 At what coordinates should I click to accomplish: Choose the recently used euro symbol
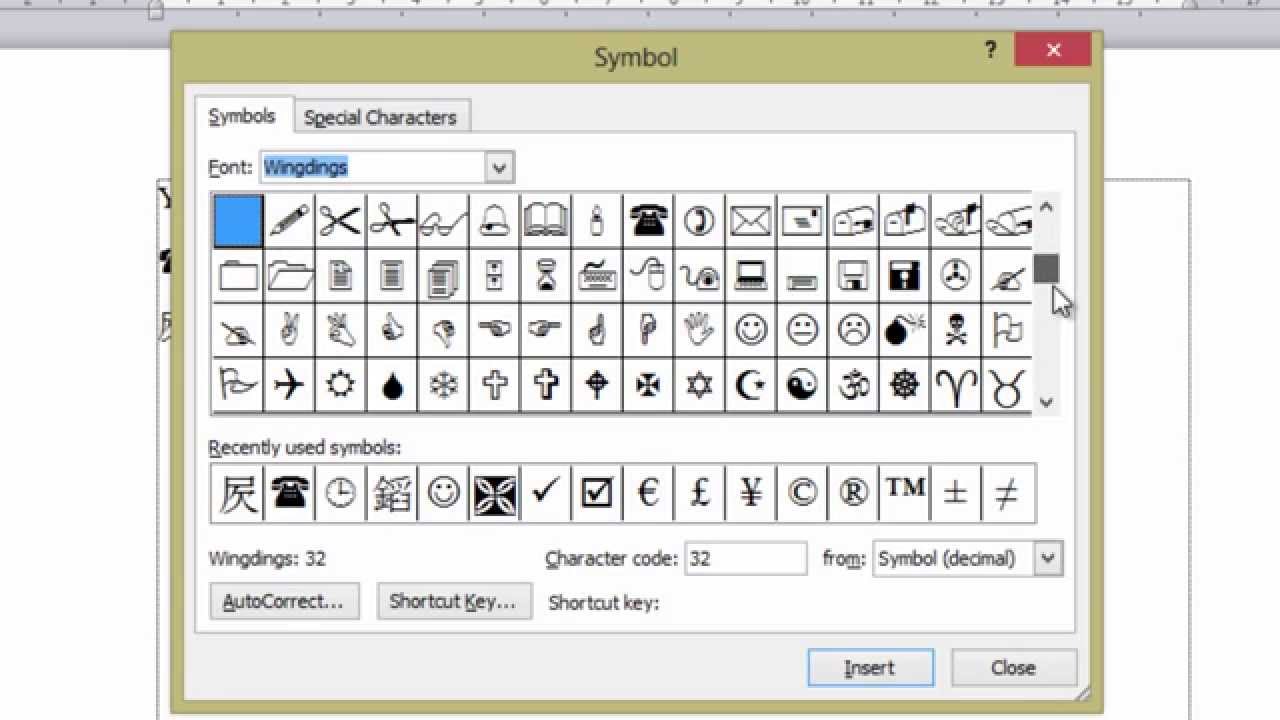pos(648,492)
